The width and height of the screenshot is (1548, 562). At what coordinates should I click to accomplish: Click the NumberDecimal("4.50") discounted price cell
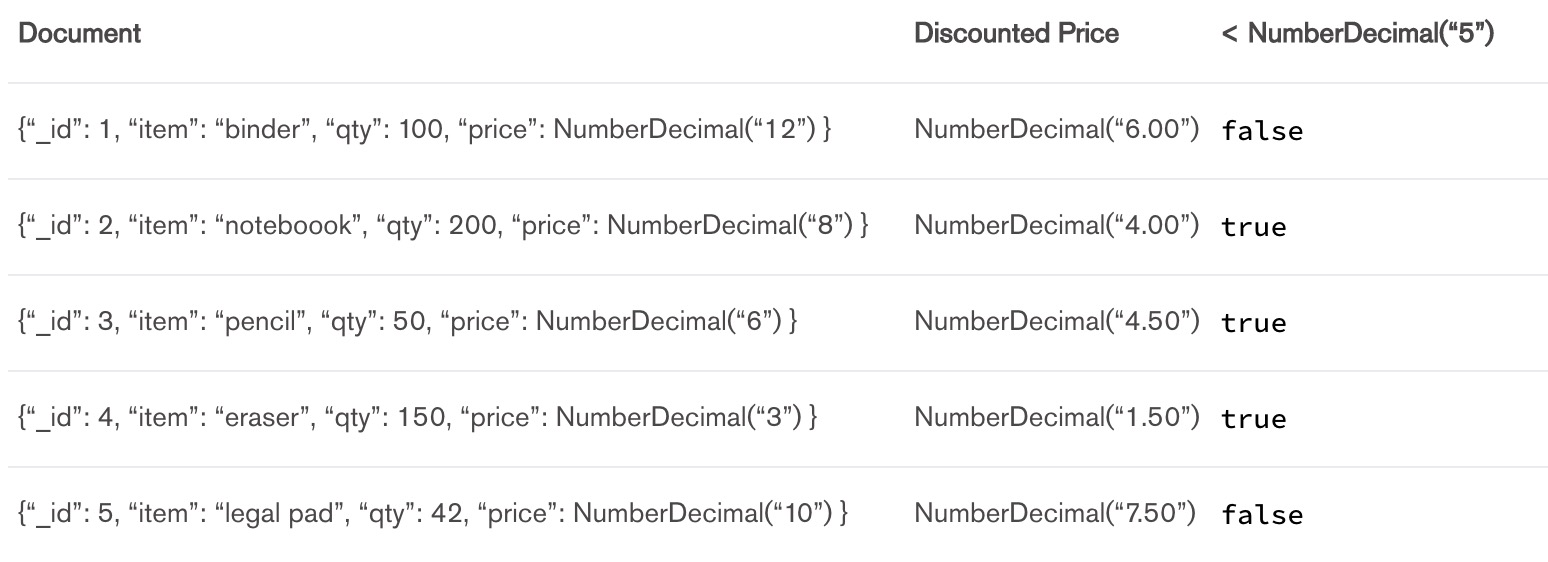coord(1056,321)
